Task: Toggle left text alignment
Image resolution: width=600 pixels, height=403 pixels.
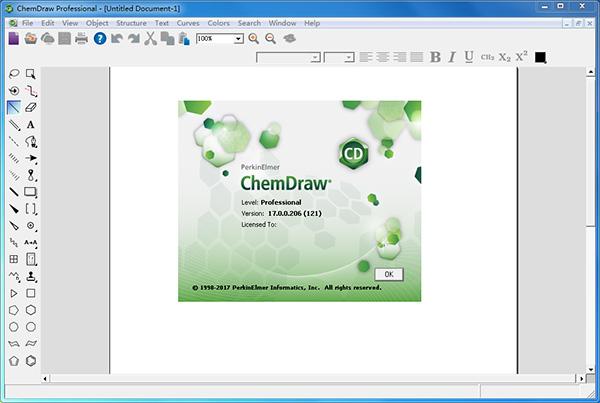Action: click(366, 57)
